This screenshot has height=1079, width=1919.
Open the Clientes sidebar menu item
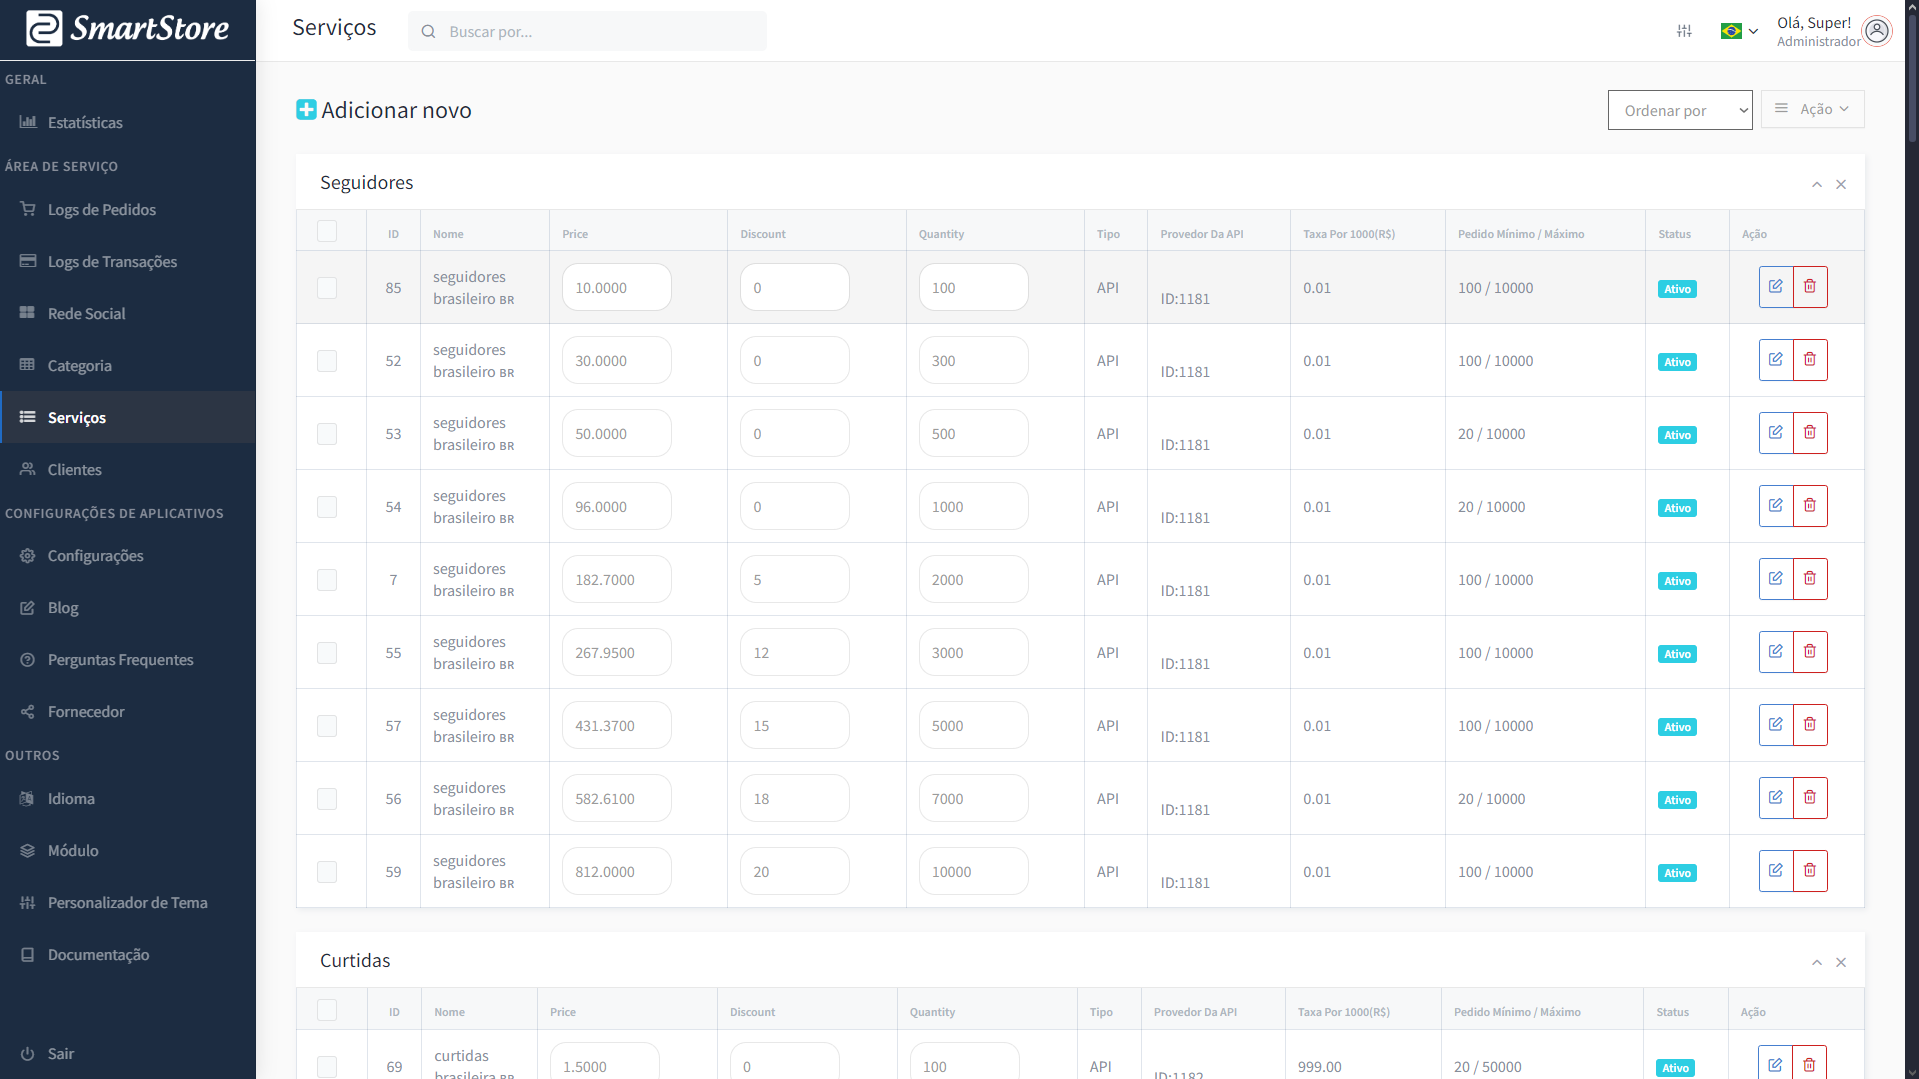(75, 470)
